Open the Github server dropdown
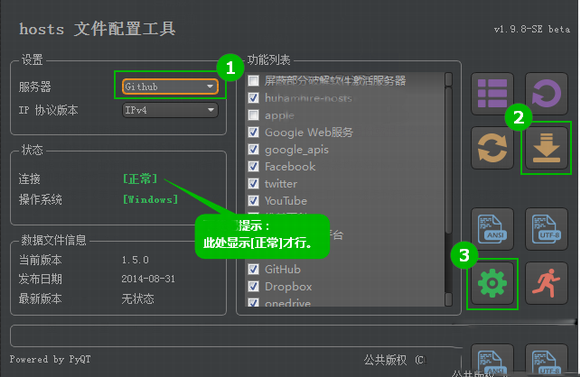 point(170,87)
